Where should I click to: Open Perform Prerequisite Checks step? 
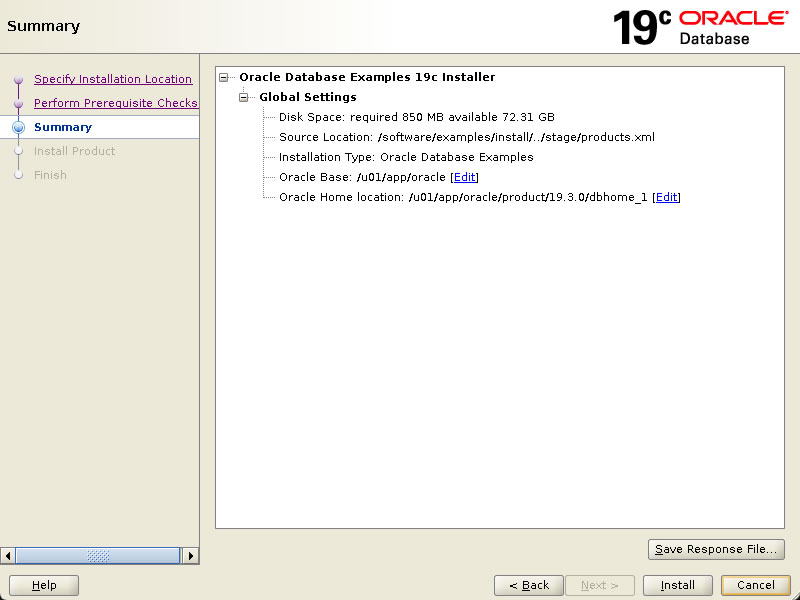[115, 103]
